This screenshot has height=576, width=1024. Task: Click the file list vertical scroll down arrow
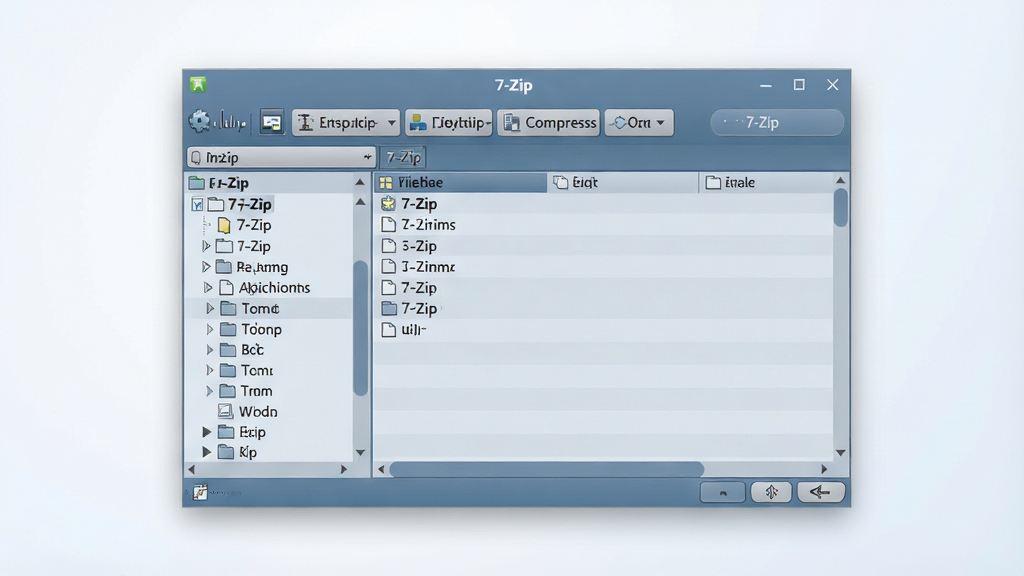pos(840,453)
